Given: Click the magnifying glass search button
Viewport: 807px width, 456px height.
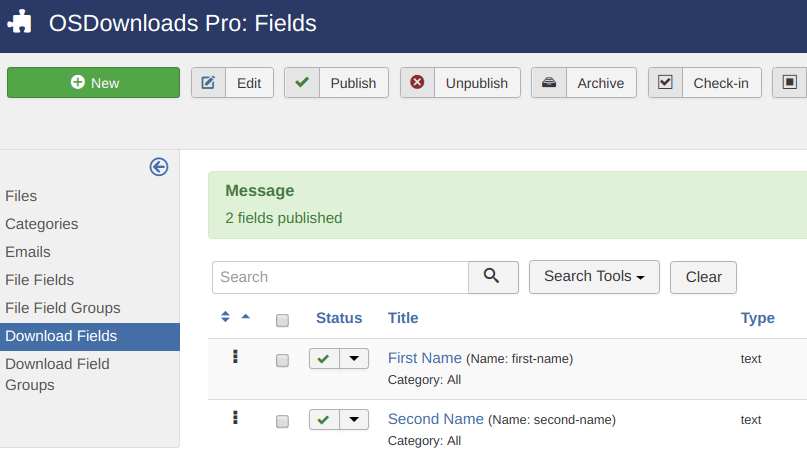Looking at the screenshot, I should [493, 277].
